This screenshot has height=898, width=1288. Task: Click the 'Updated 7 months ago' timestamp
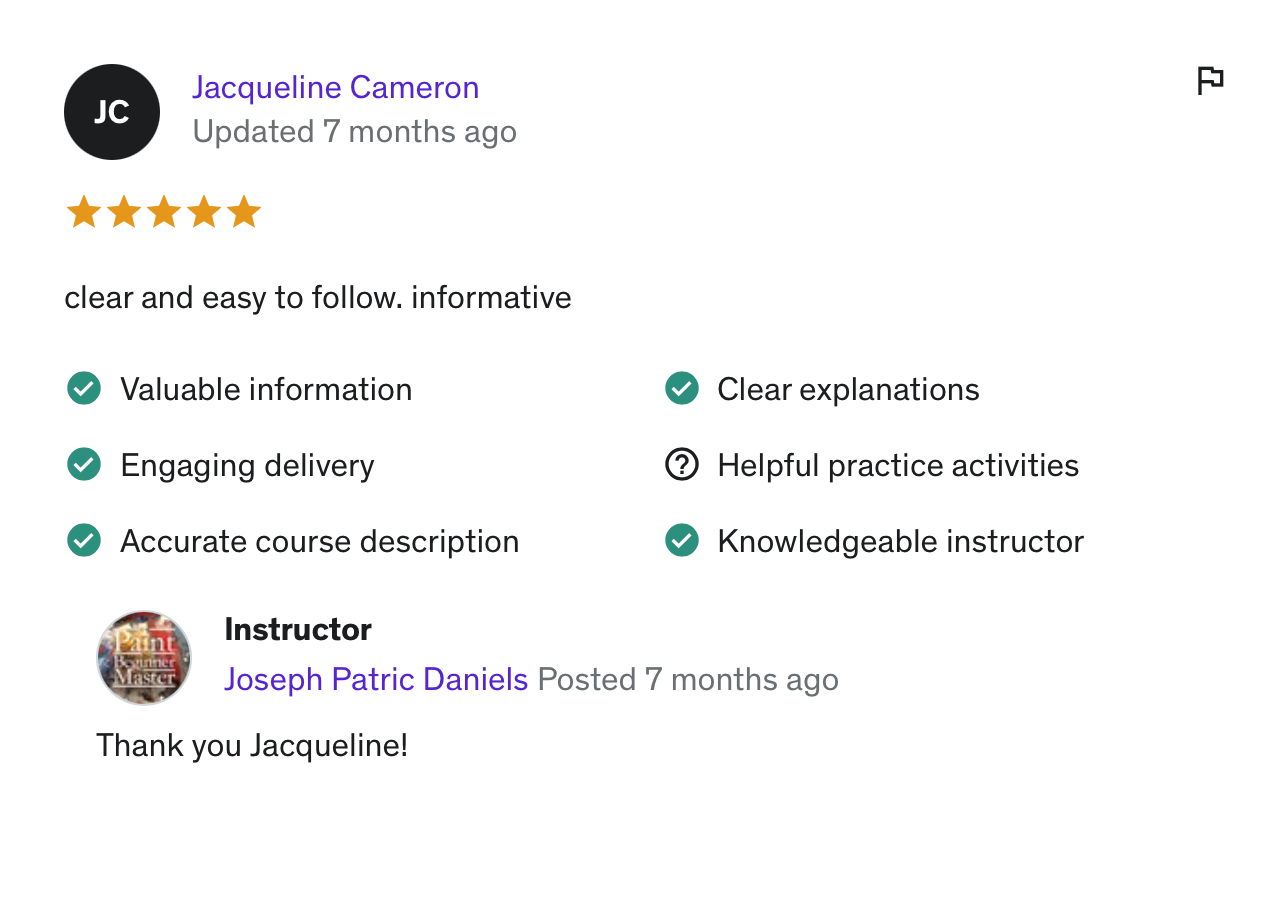click(354, 132)
